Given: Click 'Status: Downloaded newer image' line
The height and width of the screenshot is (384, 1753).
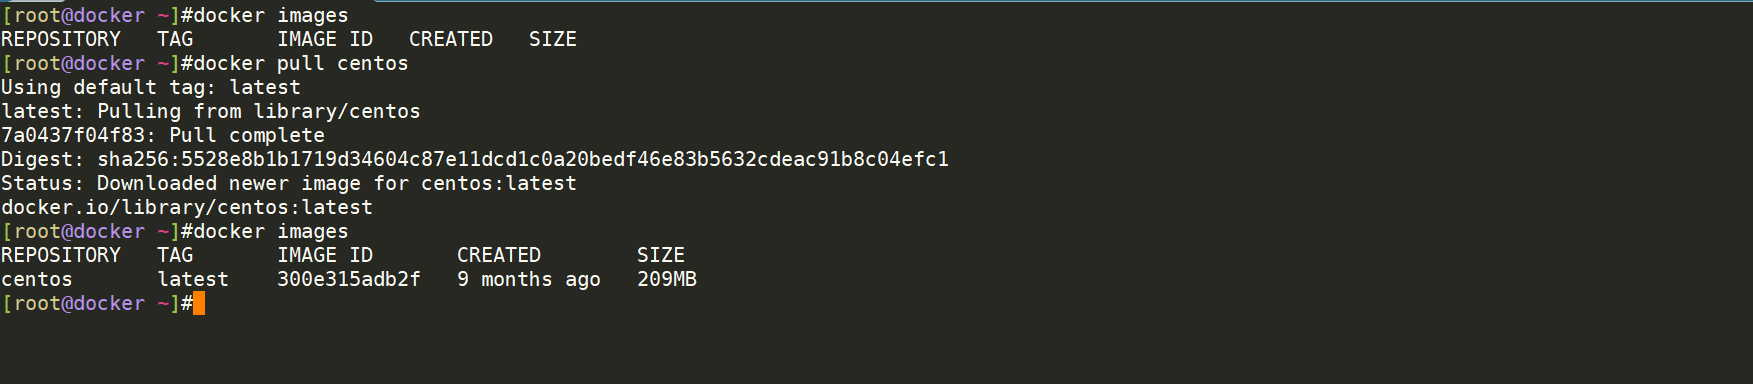Looking at the screenshot, I should 289,183.
